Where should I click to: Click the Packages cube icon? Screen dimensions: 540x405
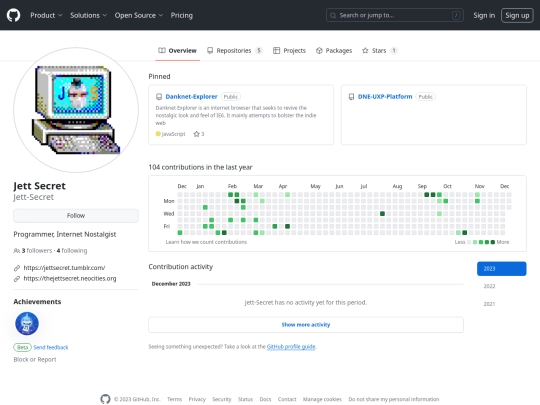click(x=319, y=51)
